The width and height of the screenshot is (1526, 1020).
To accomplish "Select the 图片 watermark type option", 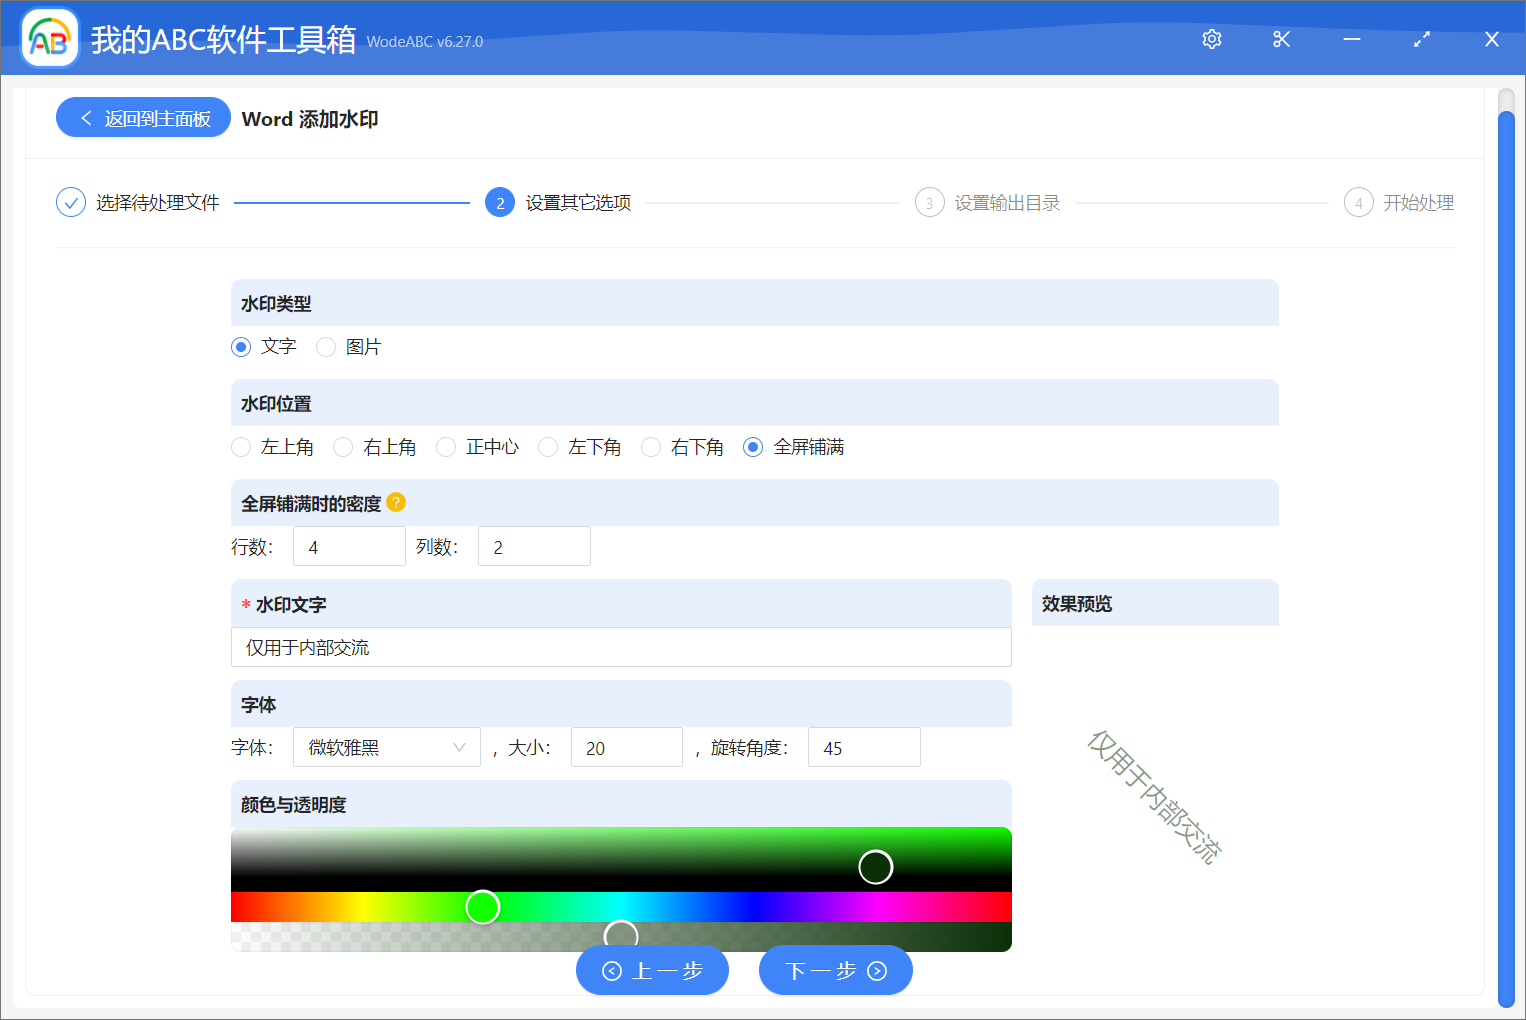I will coord(326,346).
